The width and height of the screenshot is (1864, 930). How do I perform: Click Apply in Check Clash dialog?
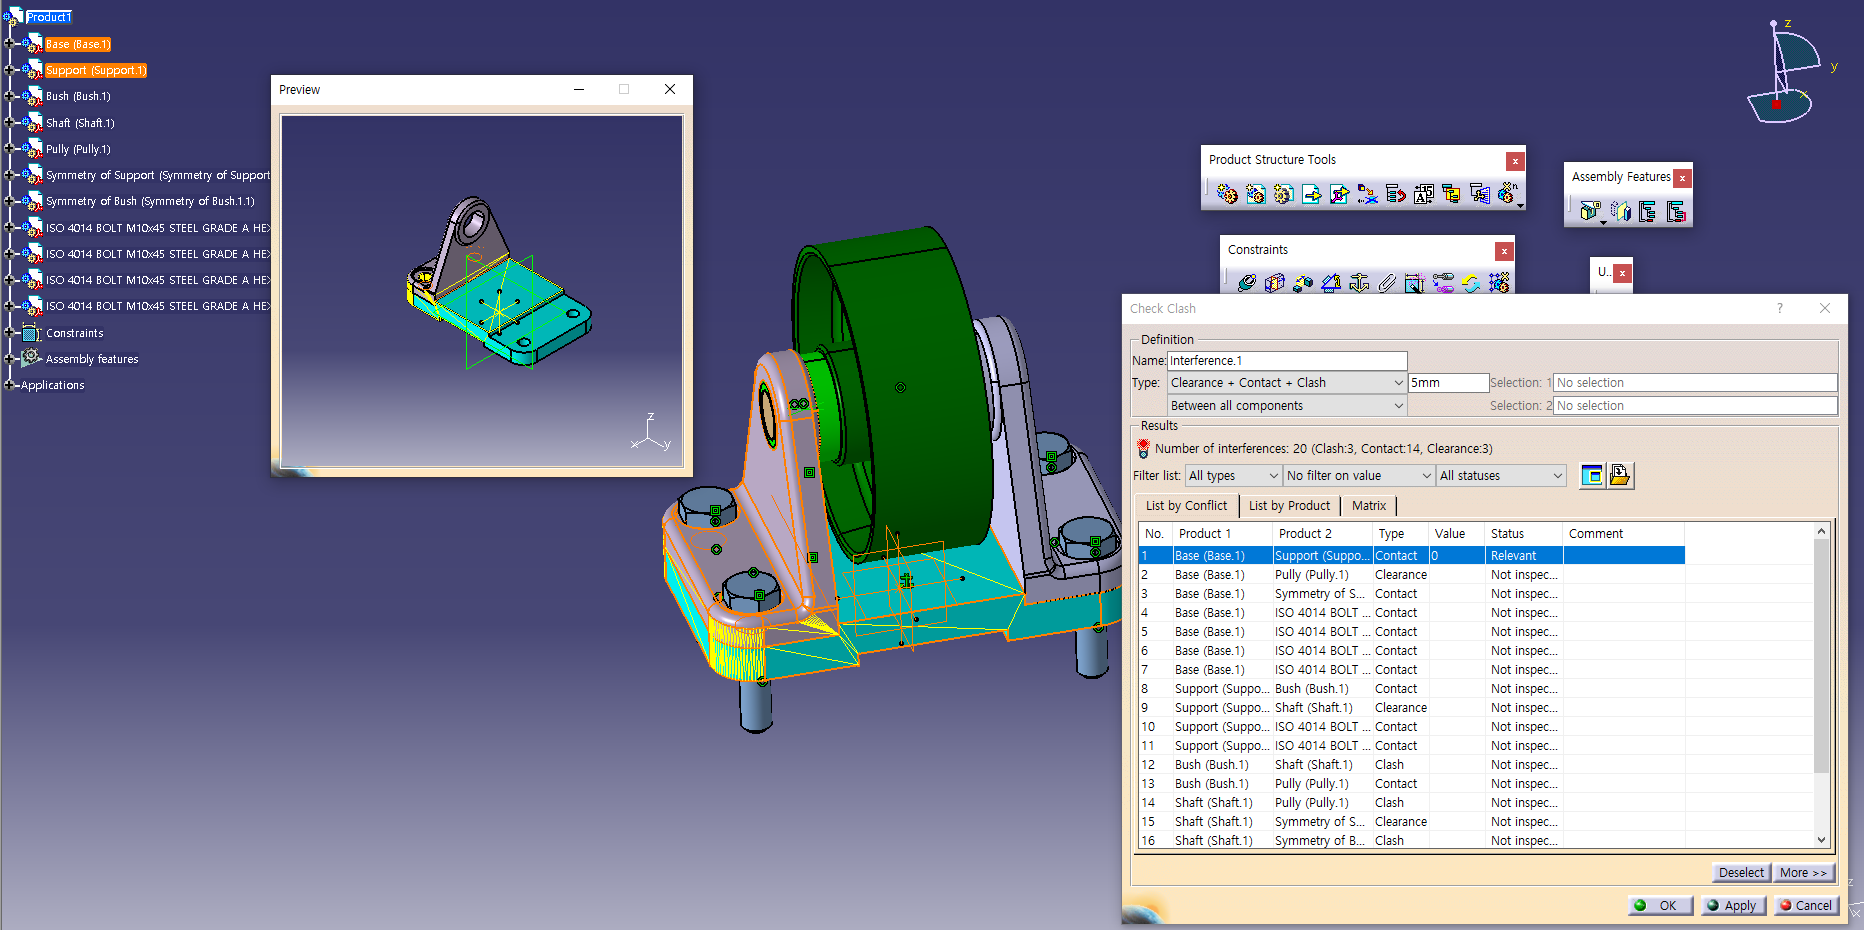(x=1732, y=906)
